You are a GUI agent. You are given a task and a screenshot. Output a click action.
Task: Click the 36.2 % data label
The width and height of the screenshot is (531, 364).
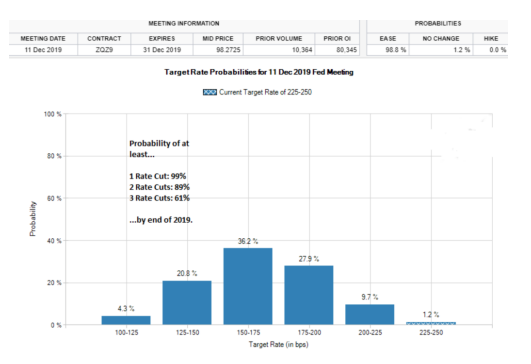click(248, 241)
